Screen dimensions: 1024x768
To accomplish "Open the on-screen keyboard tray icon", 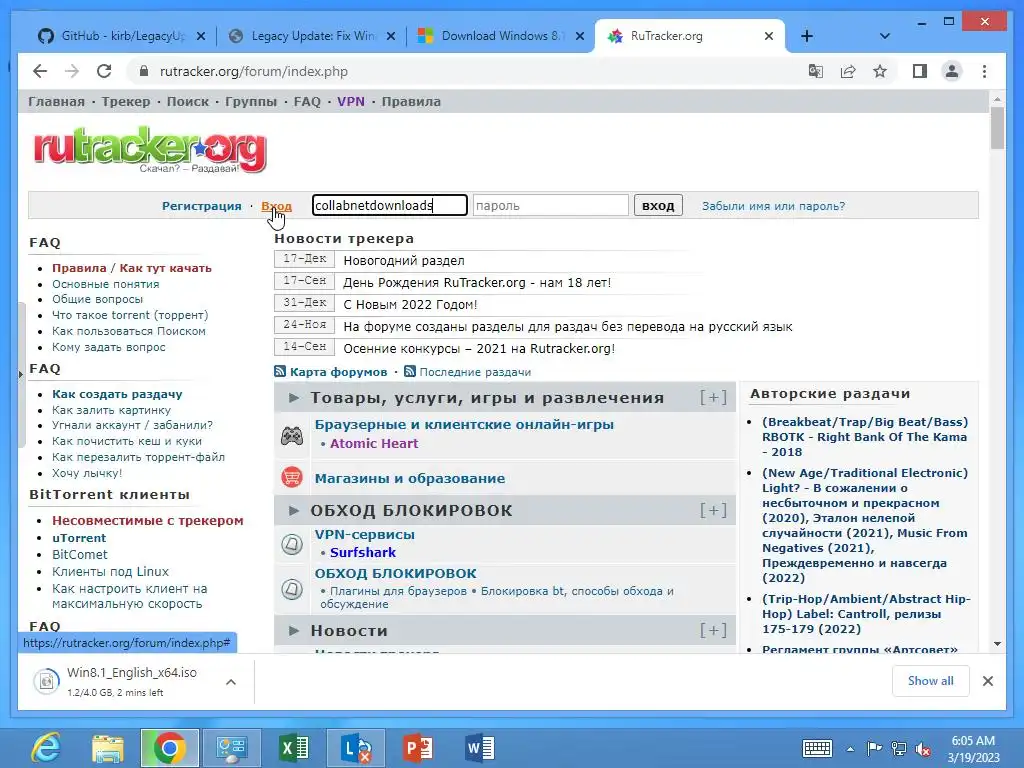I will (817, 748).
